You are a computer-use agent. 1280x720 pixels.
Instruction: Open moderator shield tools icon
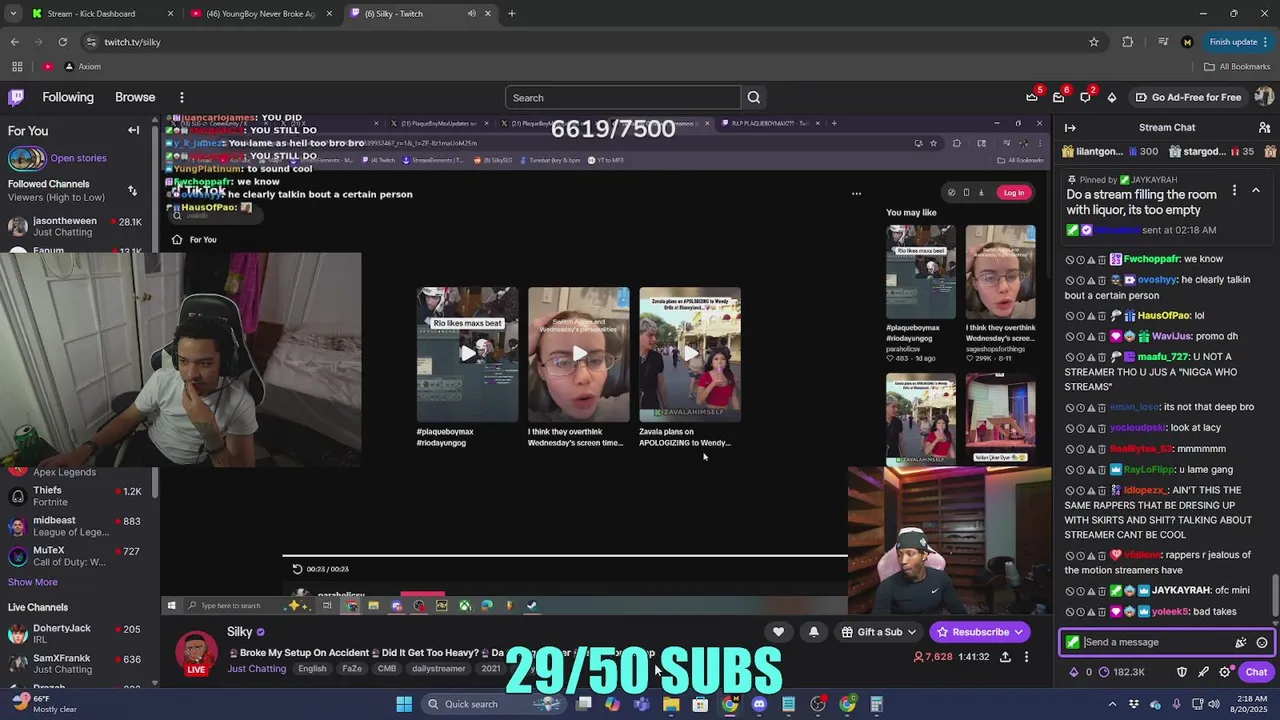1182,672
